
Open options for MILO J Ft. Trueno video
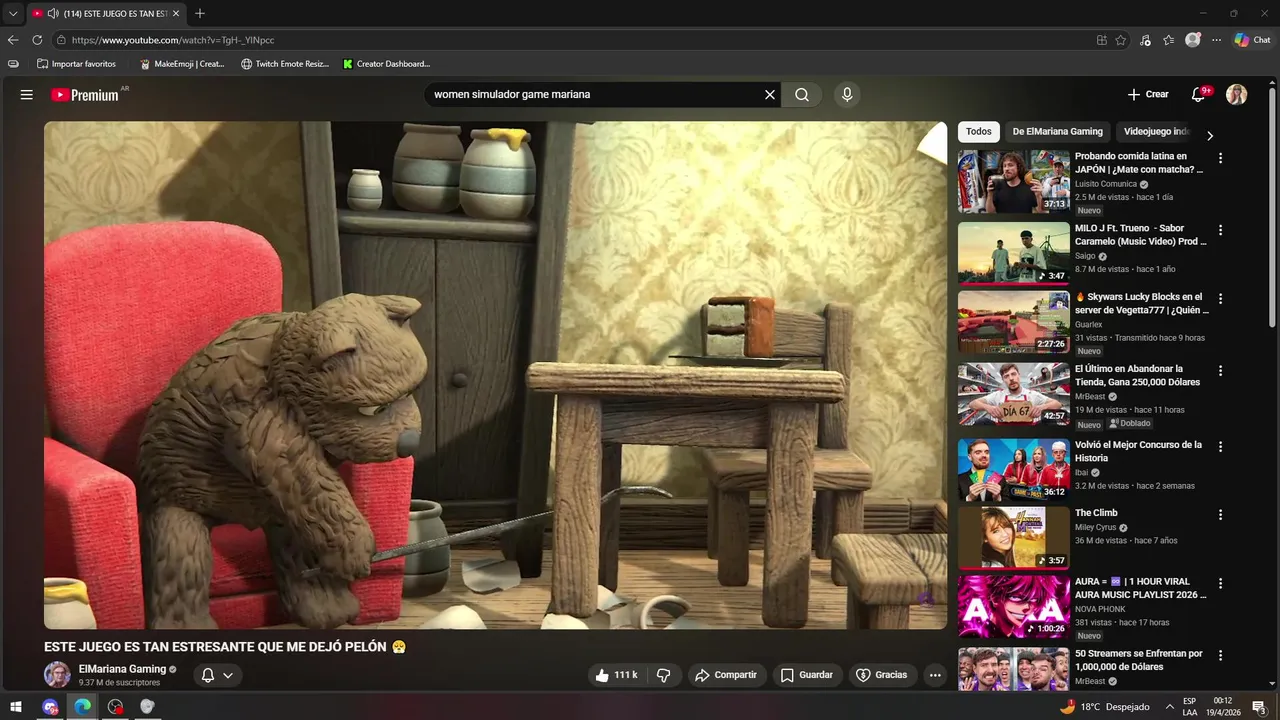pyautogui.click(x=1220, y=230)
